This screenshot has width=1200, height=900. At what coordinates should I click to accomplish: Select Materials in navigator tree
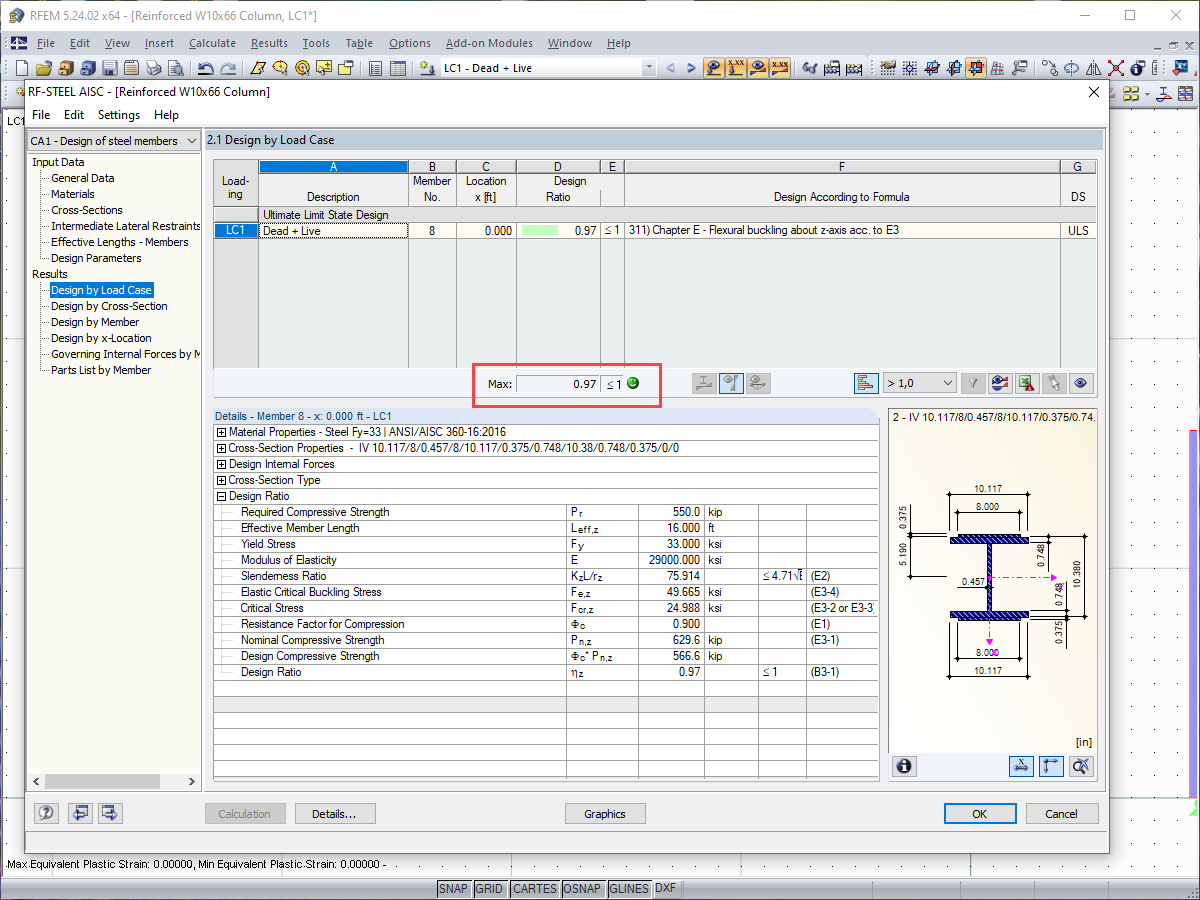(73, 194)
